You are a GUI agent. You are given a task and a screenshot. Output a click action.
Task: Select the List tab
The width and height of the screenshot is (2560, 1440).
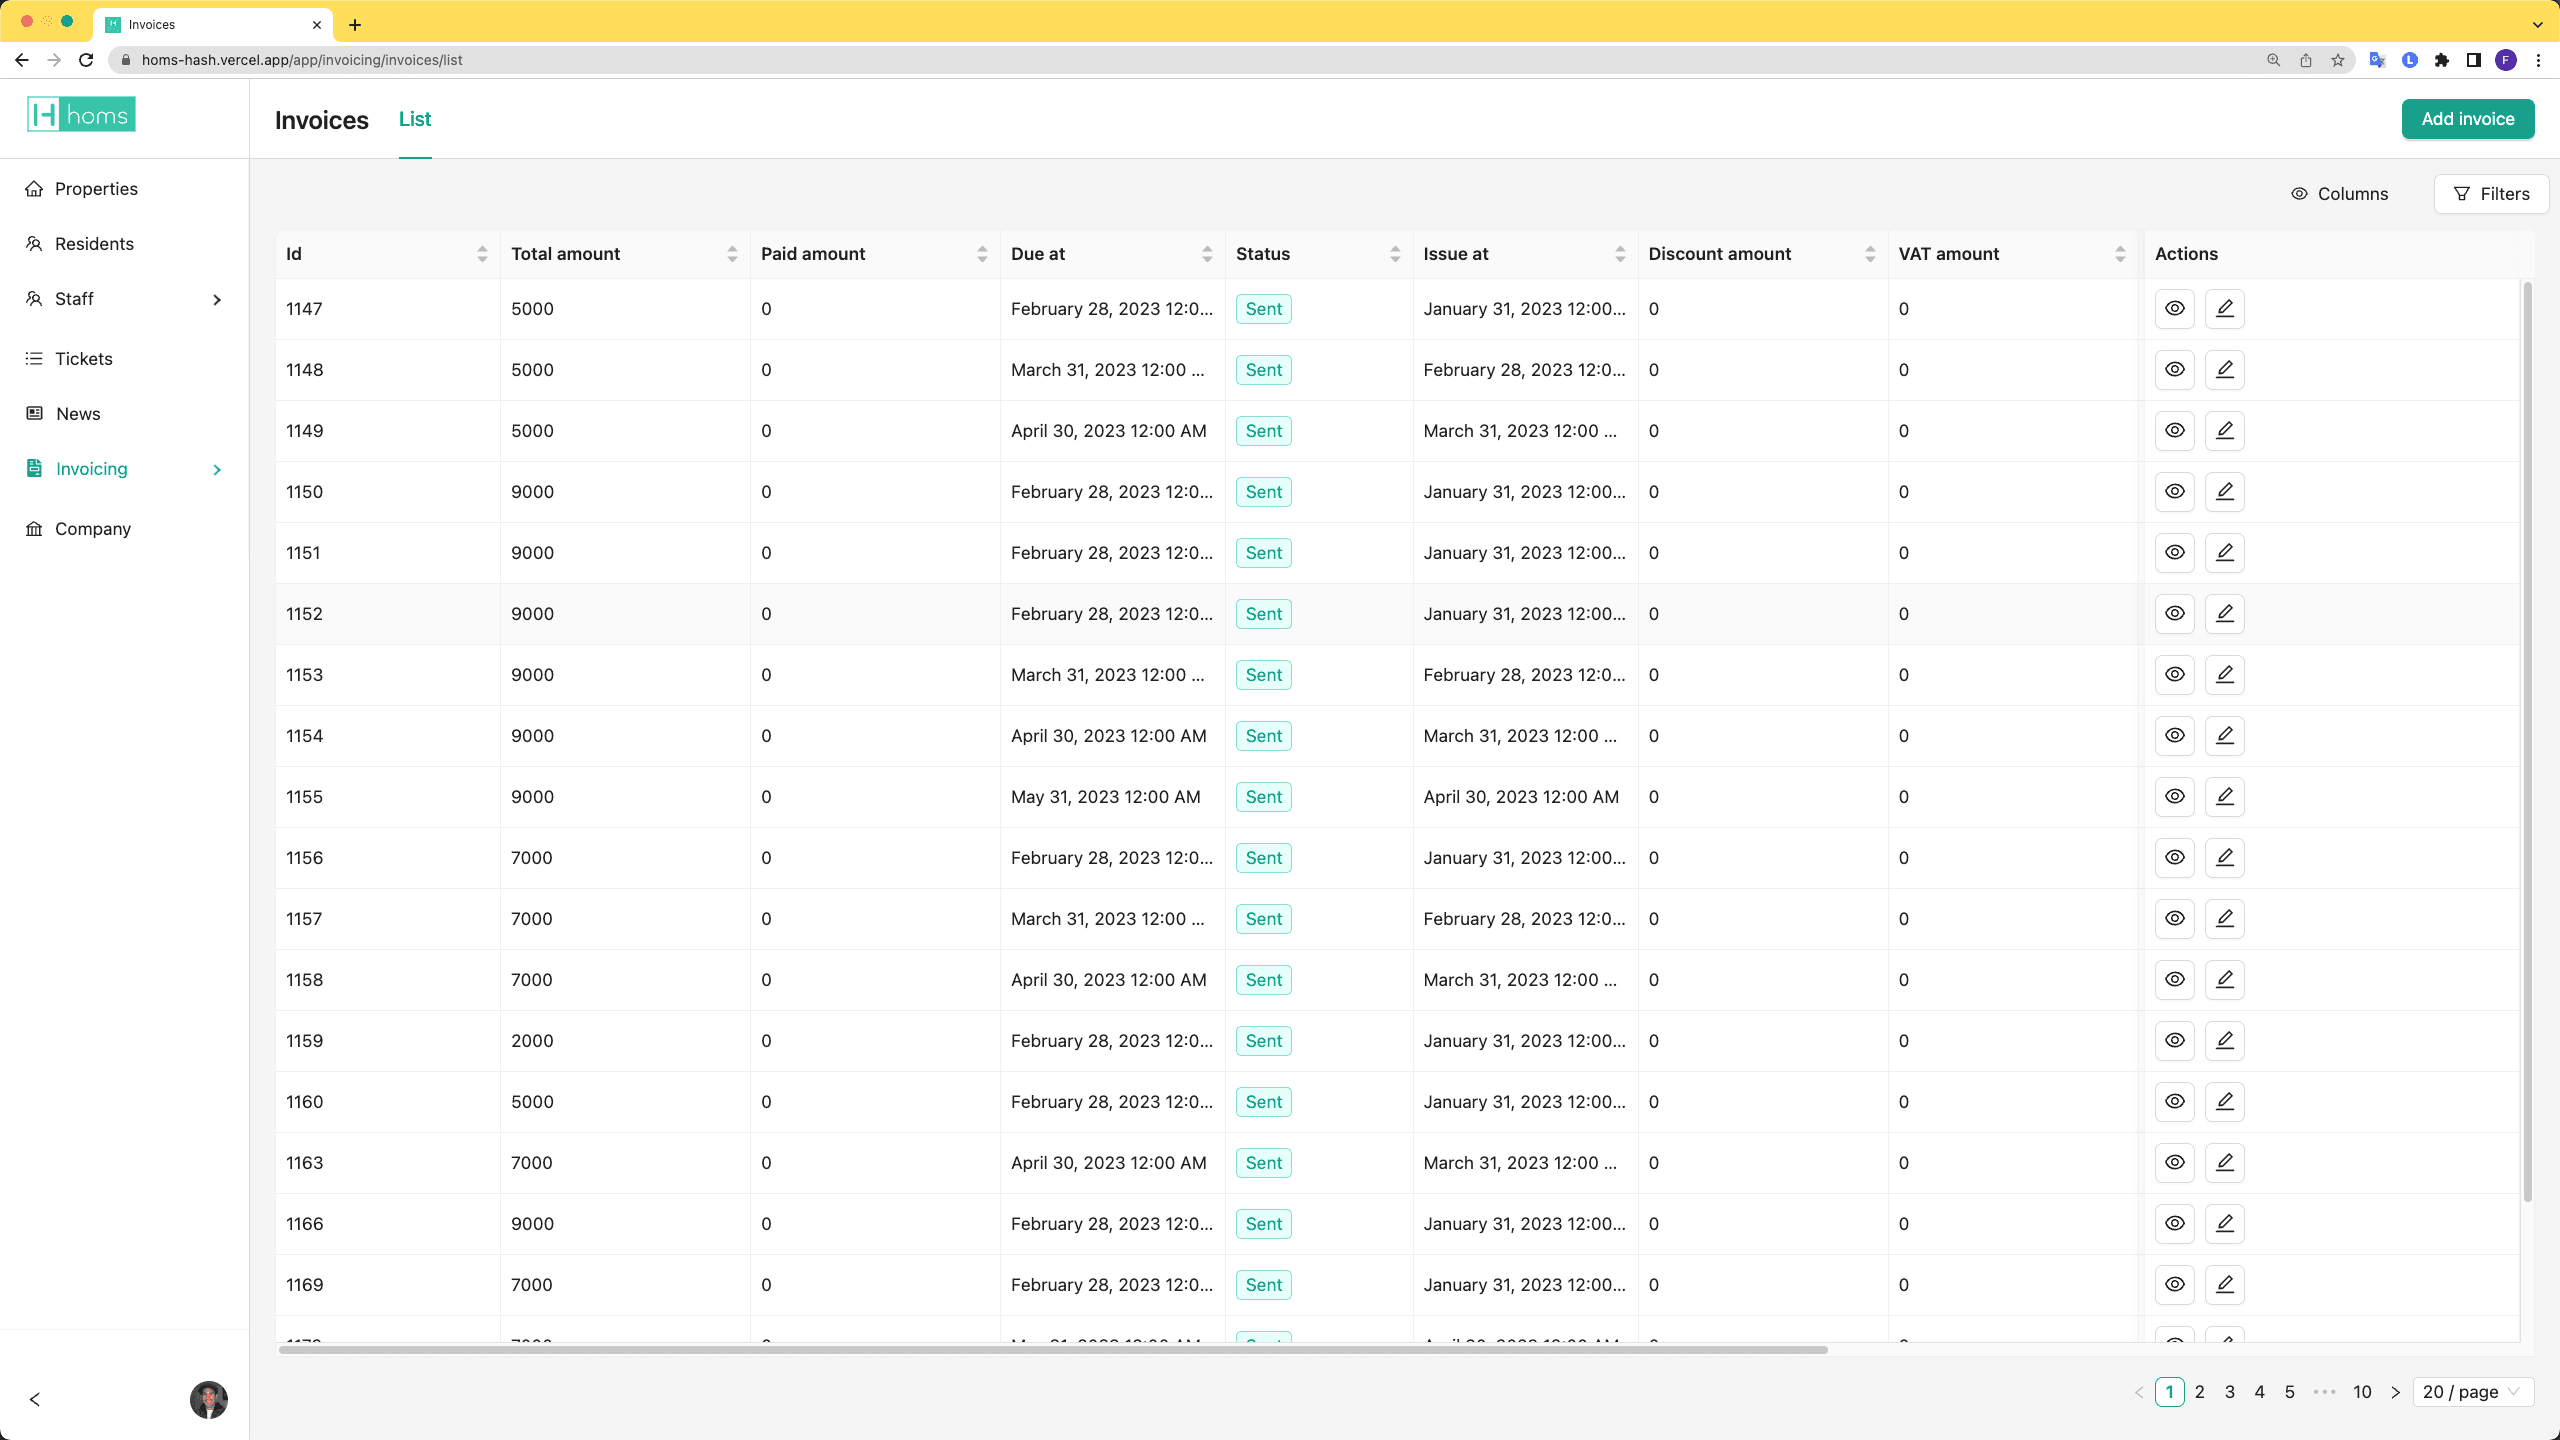pos(414,119)
